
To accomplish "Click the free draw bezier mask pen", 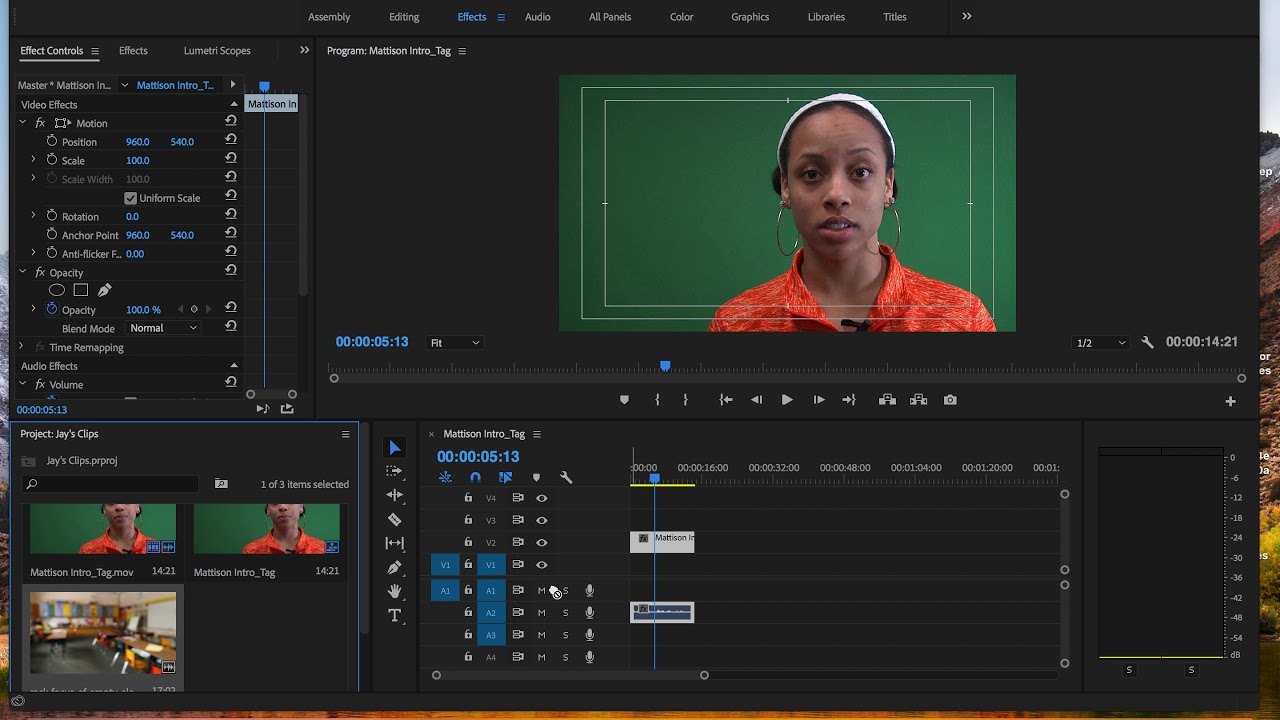I will [104, 290].
